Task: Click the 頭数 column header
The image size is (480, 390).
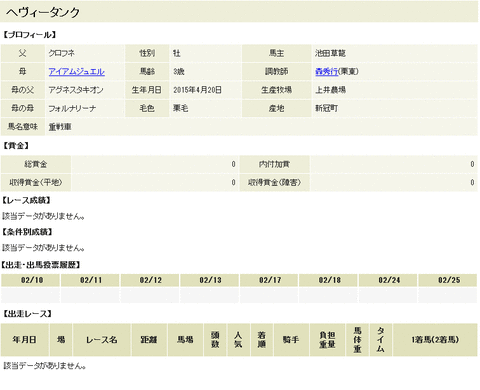Action: pos(215,340)
